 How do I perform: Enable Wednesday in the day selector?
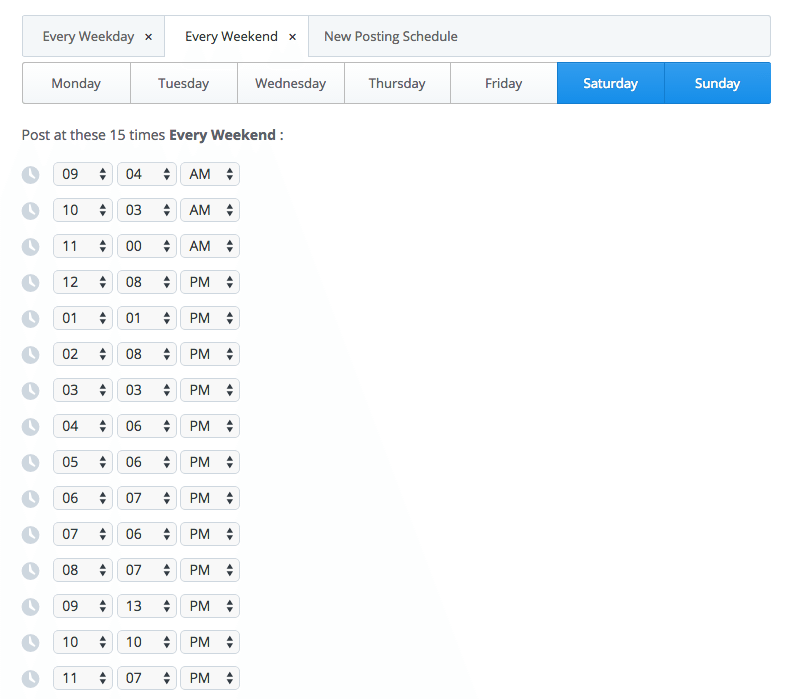[x=290, y=83]
